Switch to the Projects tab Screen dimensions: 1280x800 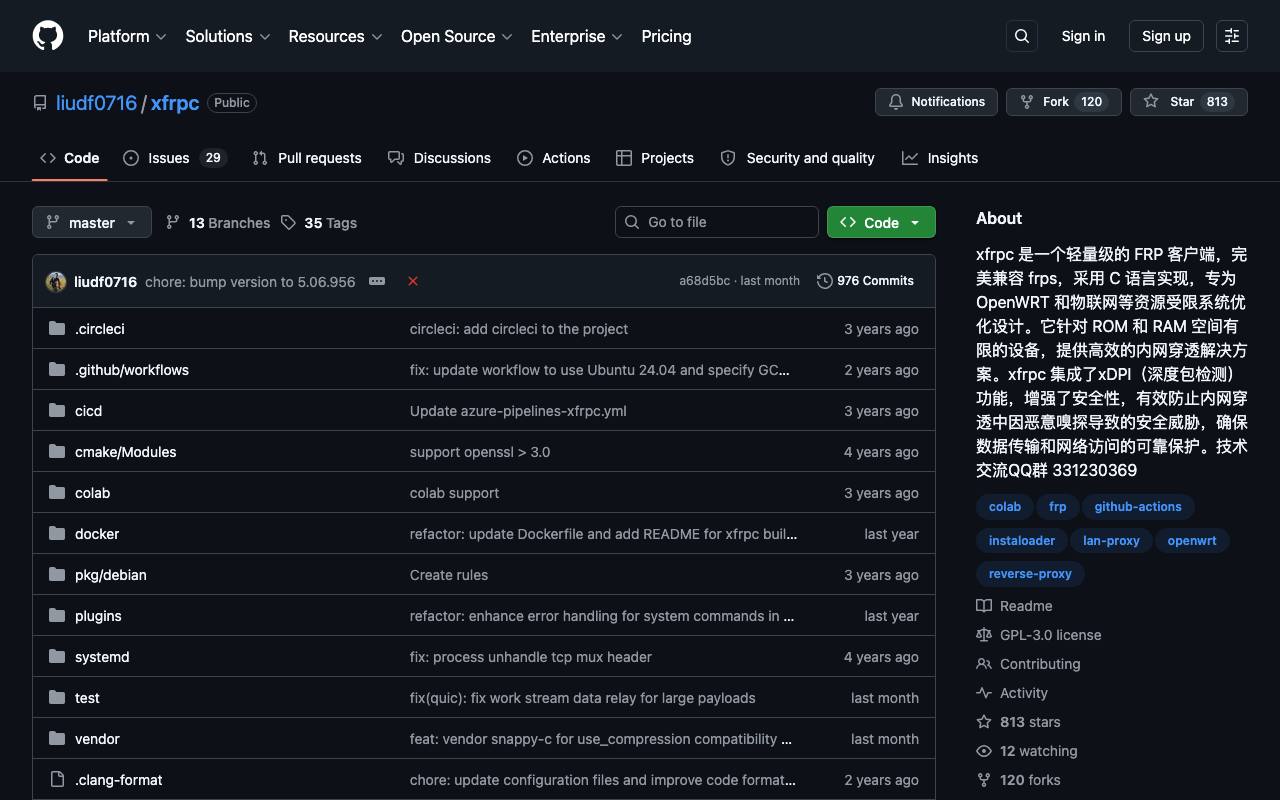tap(655, 158)
